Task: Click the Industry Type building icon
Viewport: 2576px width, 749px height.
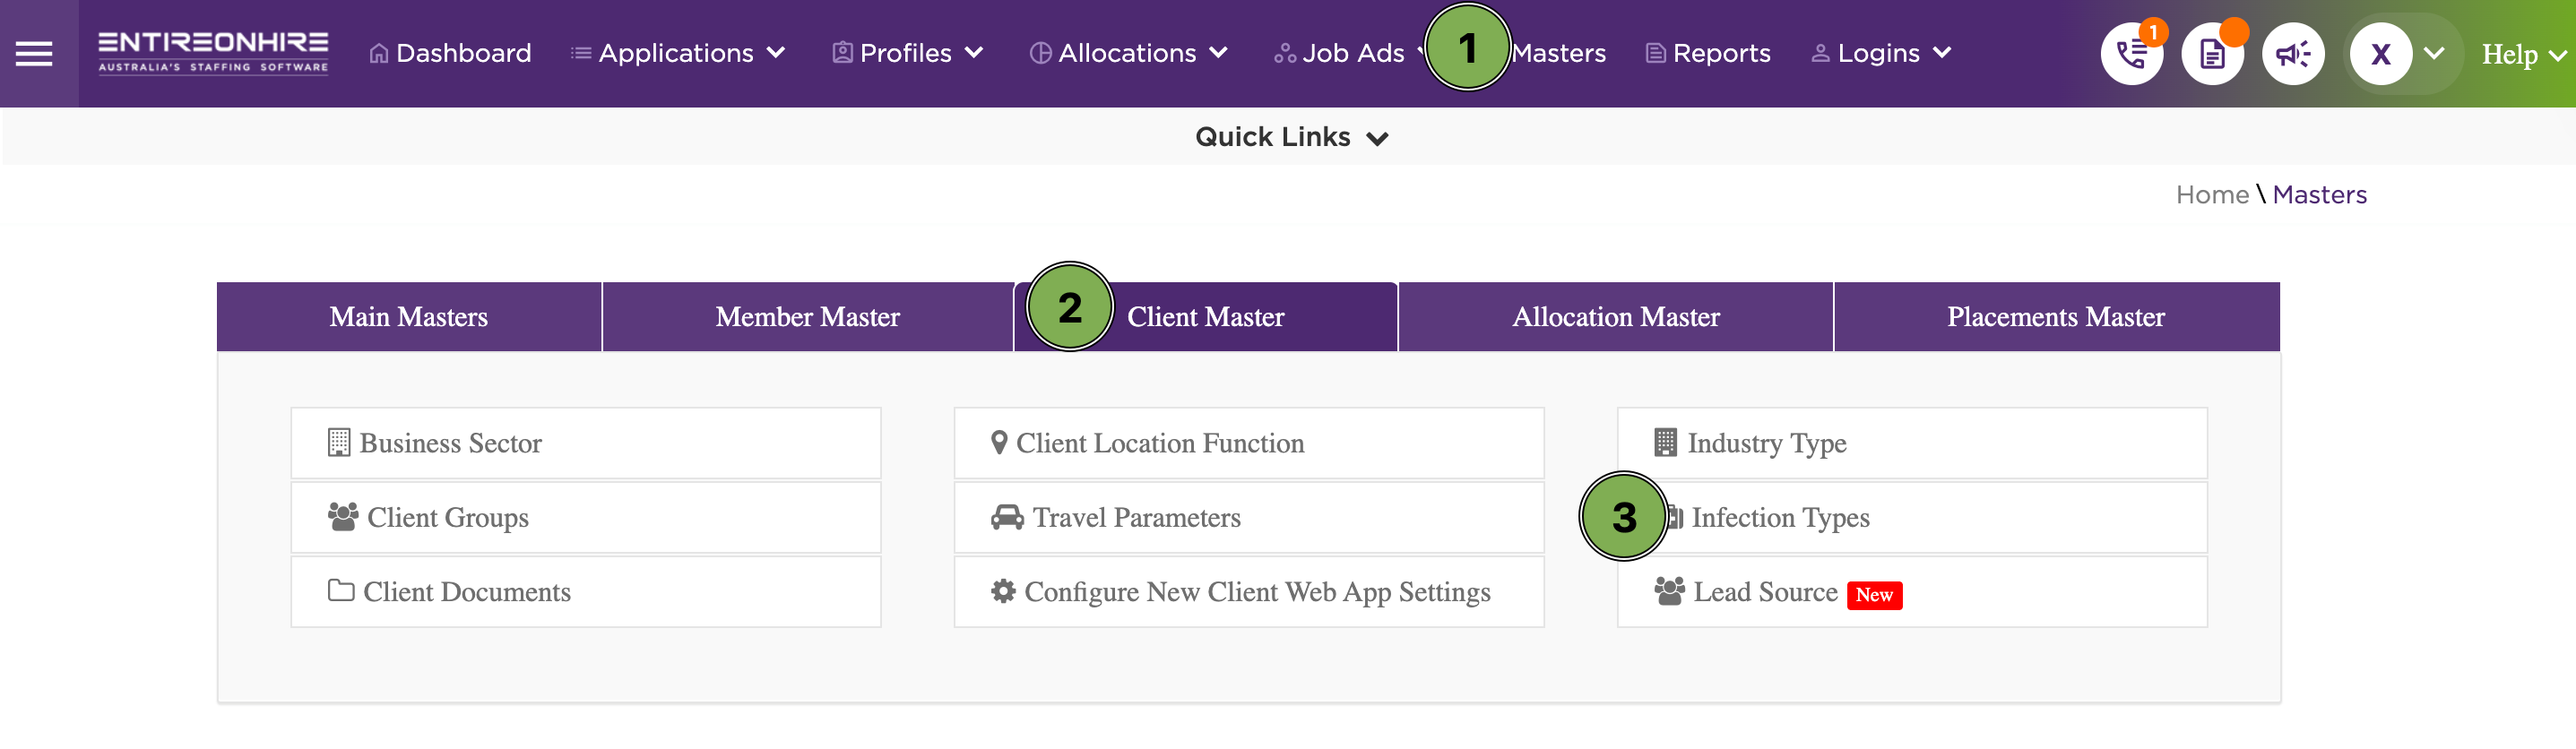Action: pos(1665,442)
